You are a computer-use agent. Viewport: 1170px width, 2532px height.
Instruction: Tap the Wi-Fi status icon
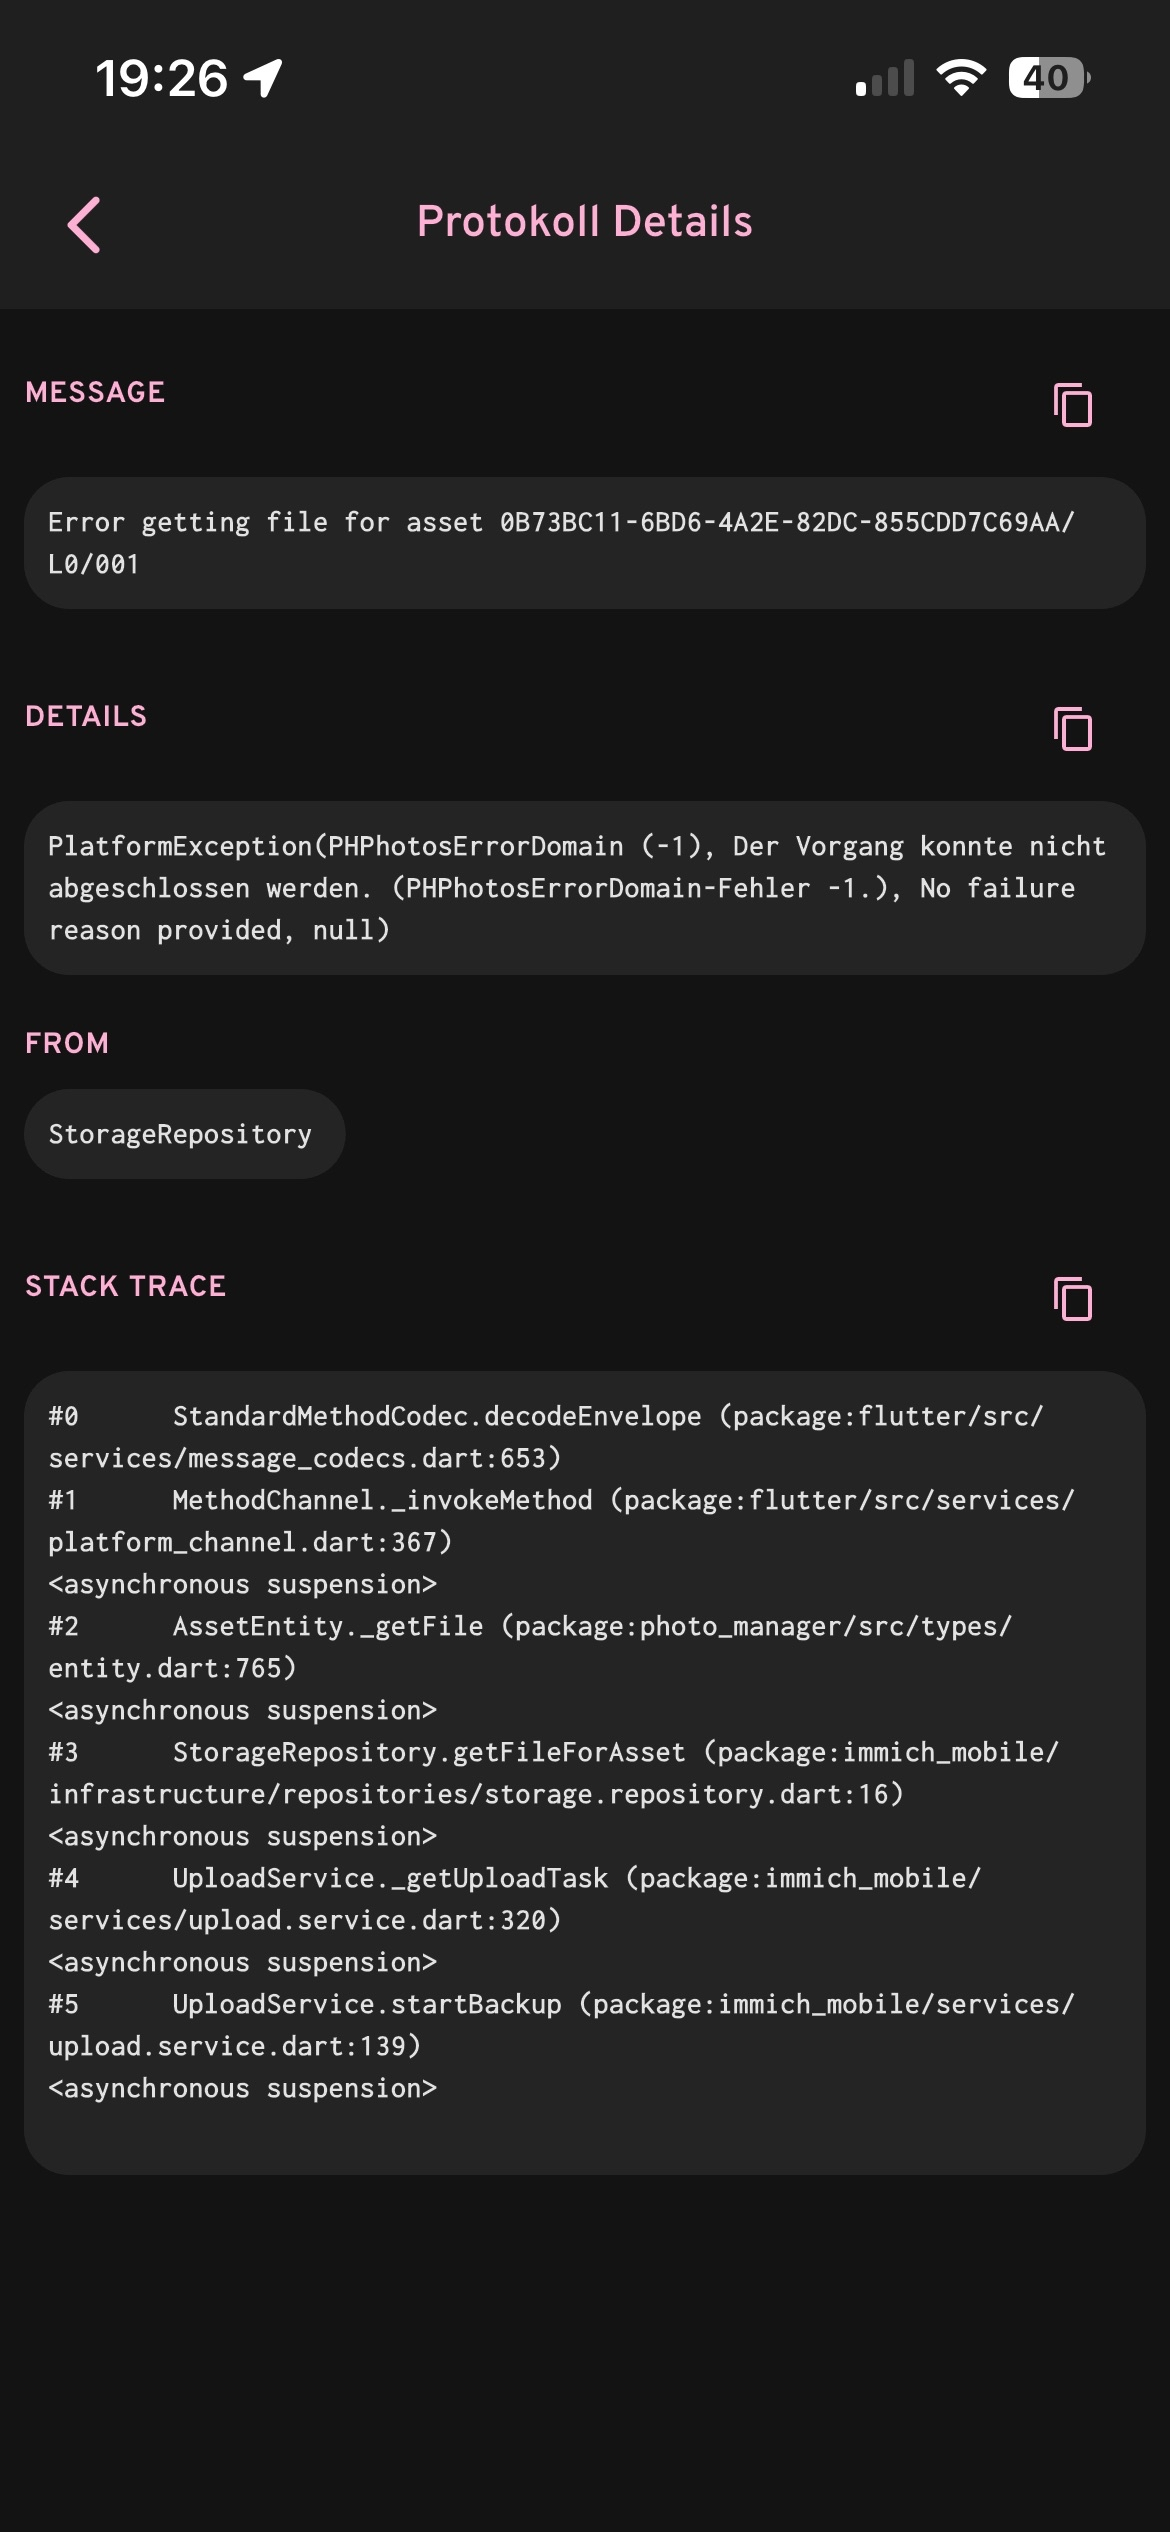click(x=961, y=78)
